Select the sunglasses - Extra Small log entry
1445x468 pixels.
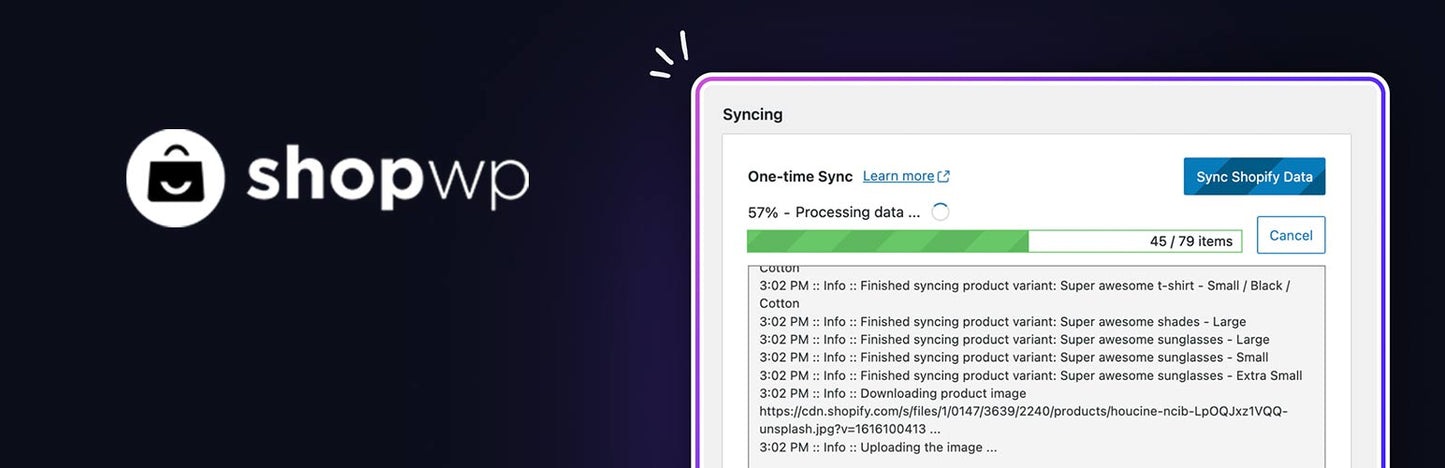pyautogui.click(x=1031, y=375)
